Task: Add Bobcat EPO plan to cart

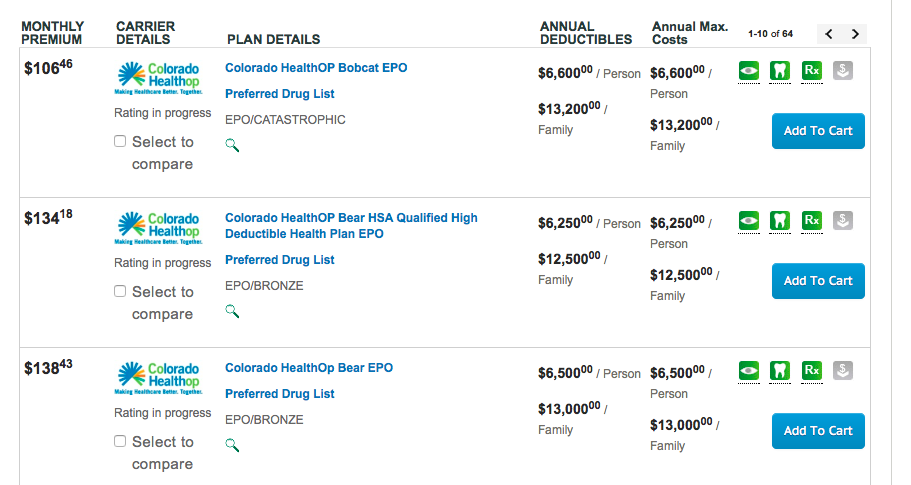Action: (818, 131)
